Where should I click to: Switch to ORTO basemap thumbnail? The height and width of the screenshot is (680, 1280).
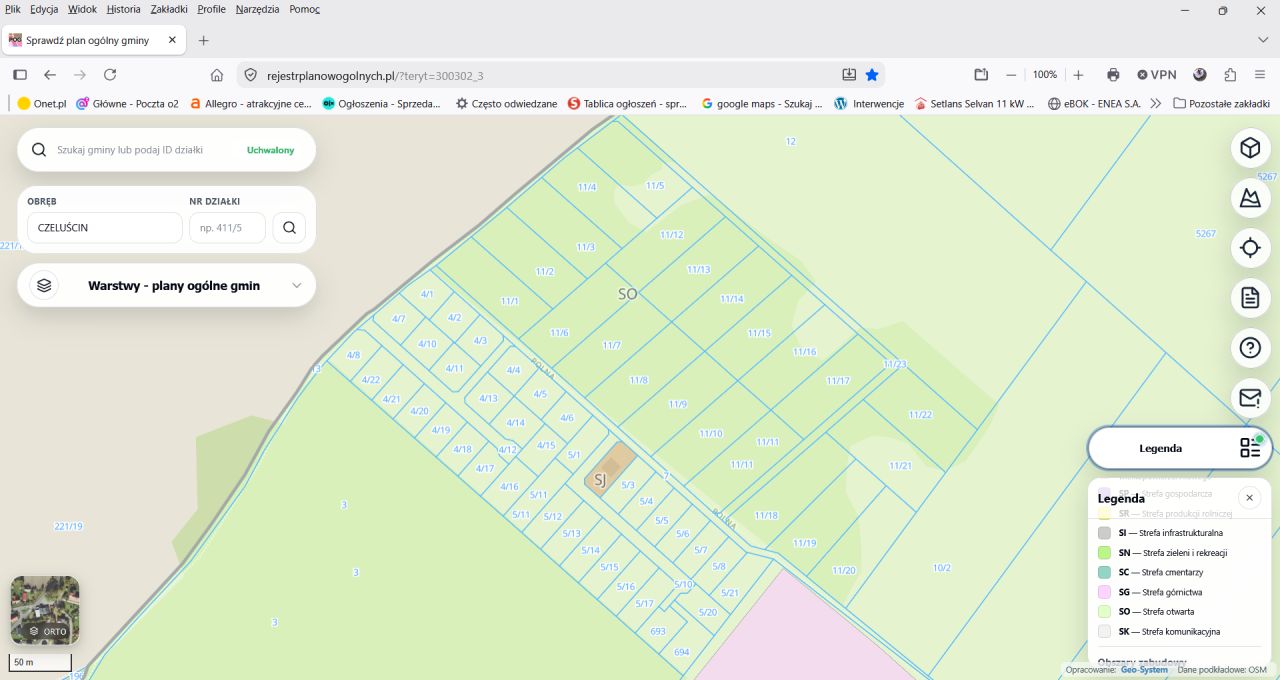click(45, 610)
